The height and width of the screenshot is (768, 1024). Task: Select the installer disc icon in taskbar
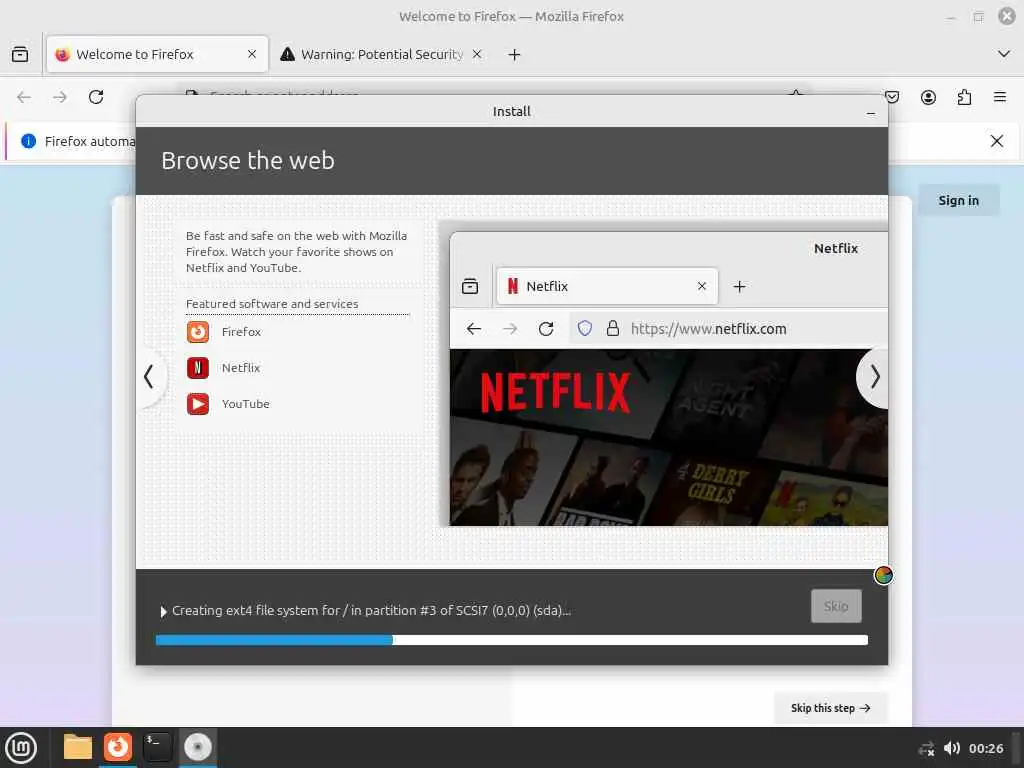point(197,747)
